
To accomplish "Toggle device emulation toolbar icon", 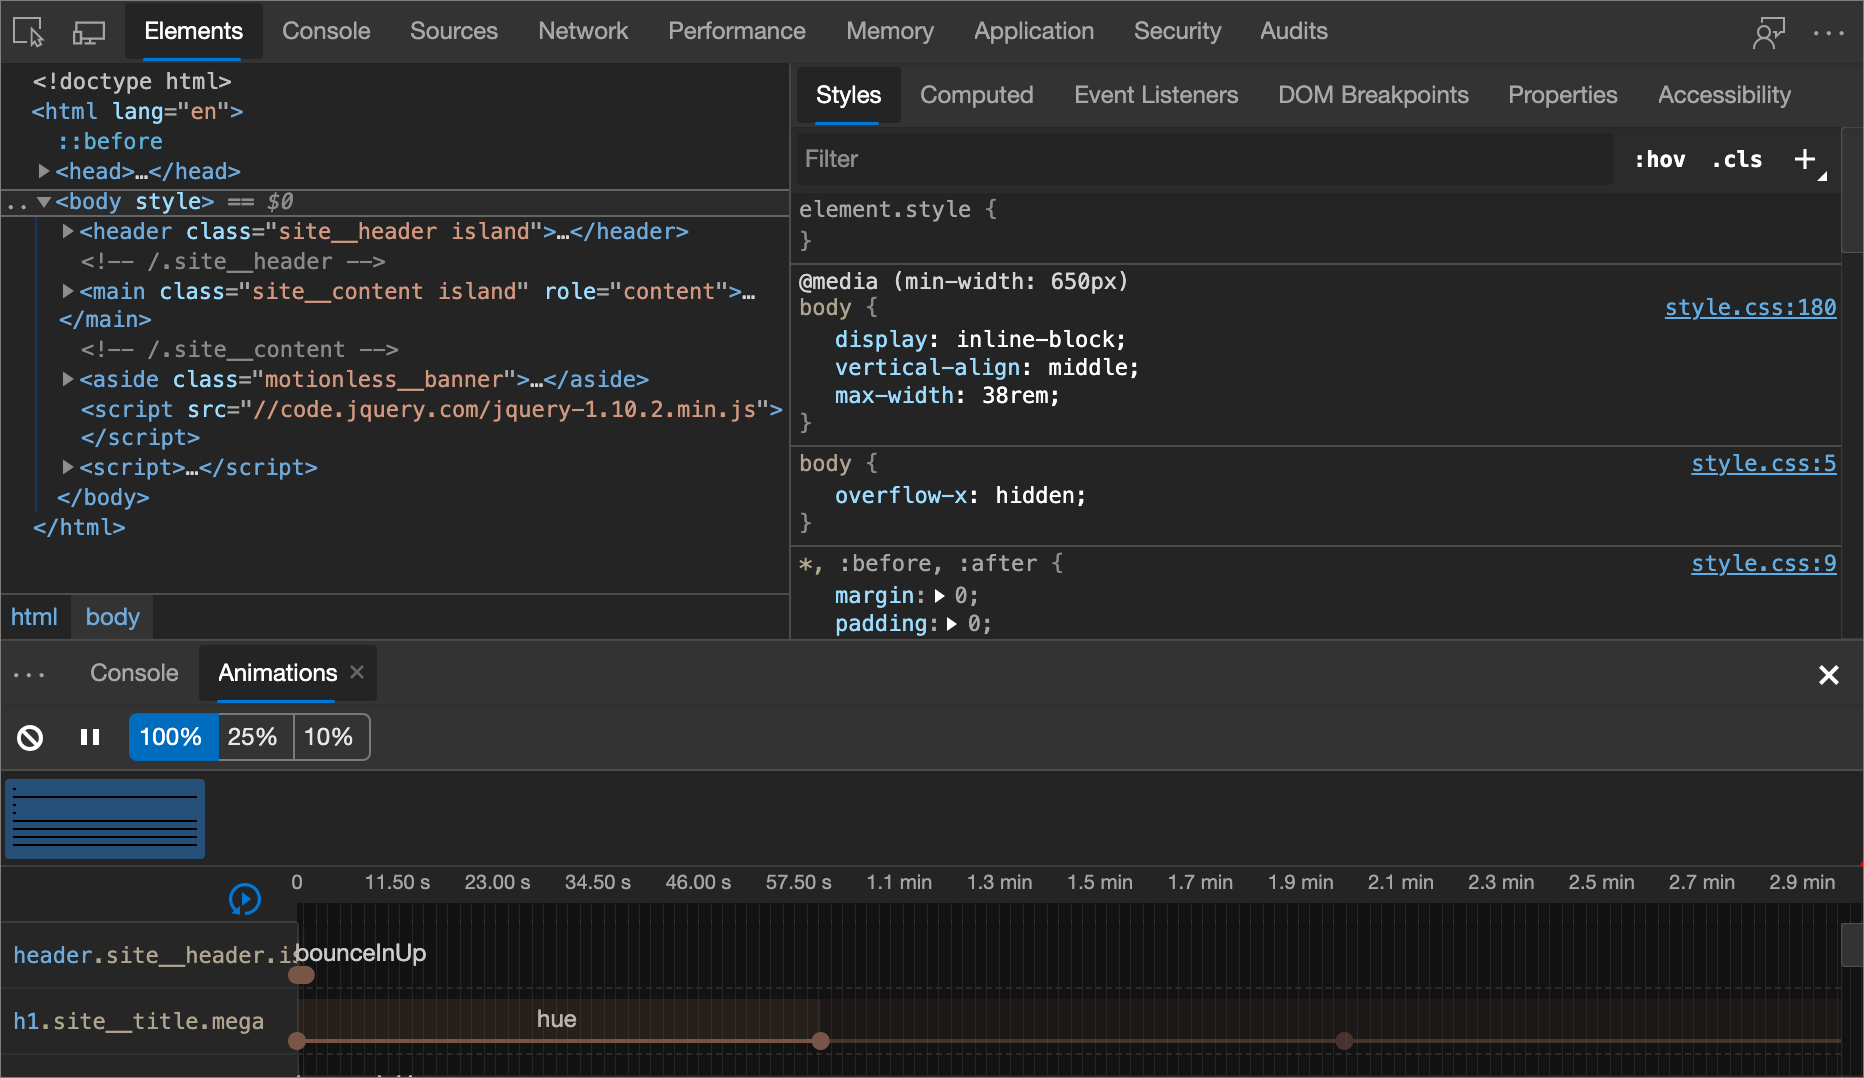I will coord(88,32).
